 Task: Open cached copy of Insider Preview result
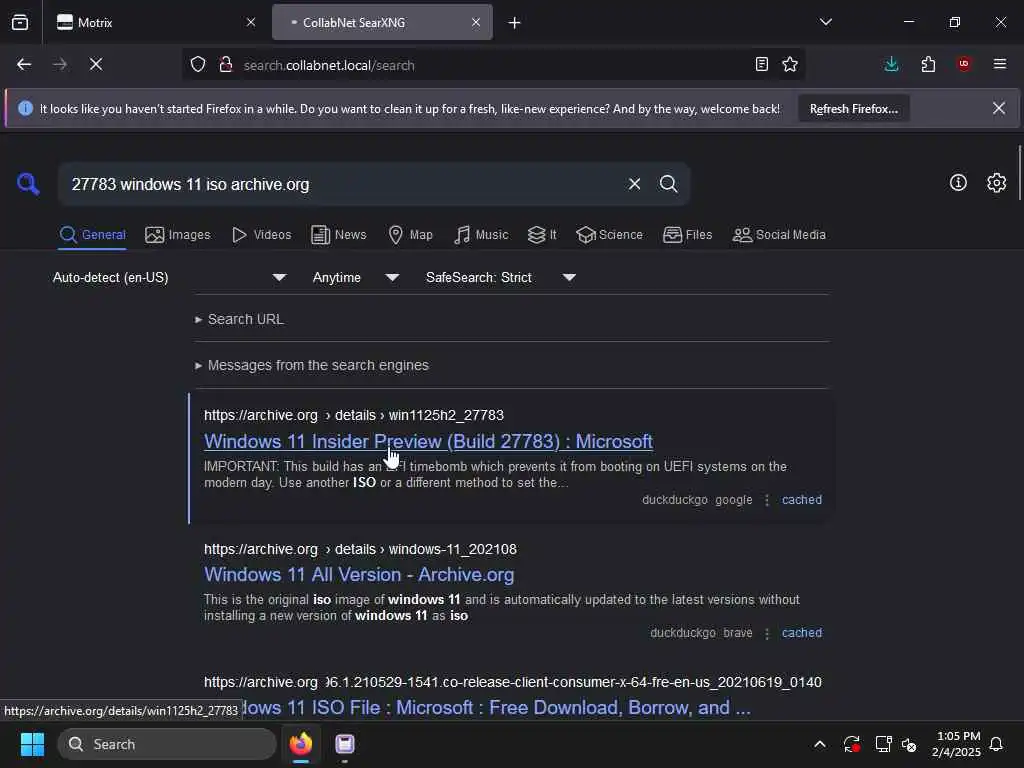[x=802, y=500]
